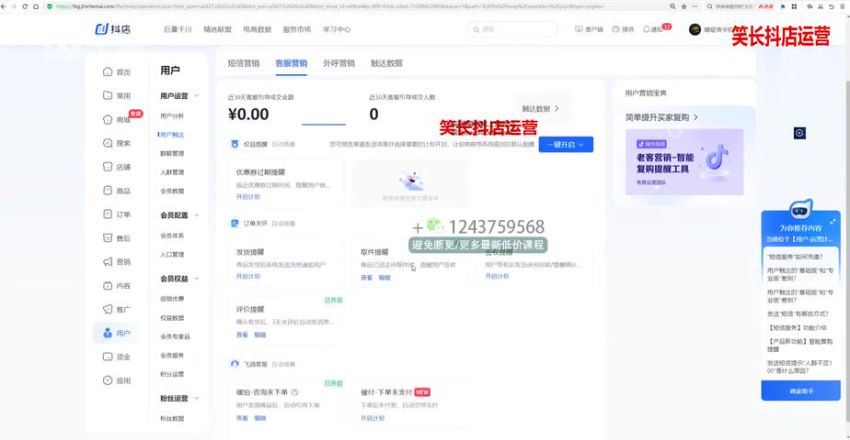The image size is (850, 440).
Task: Select 积分运营 in user submenu
Action: [172, 374]
